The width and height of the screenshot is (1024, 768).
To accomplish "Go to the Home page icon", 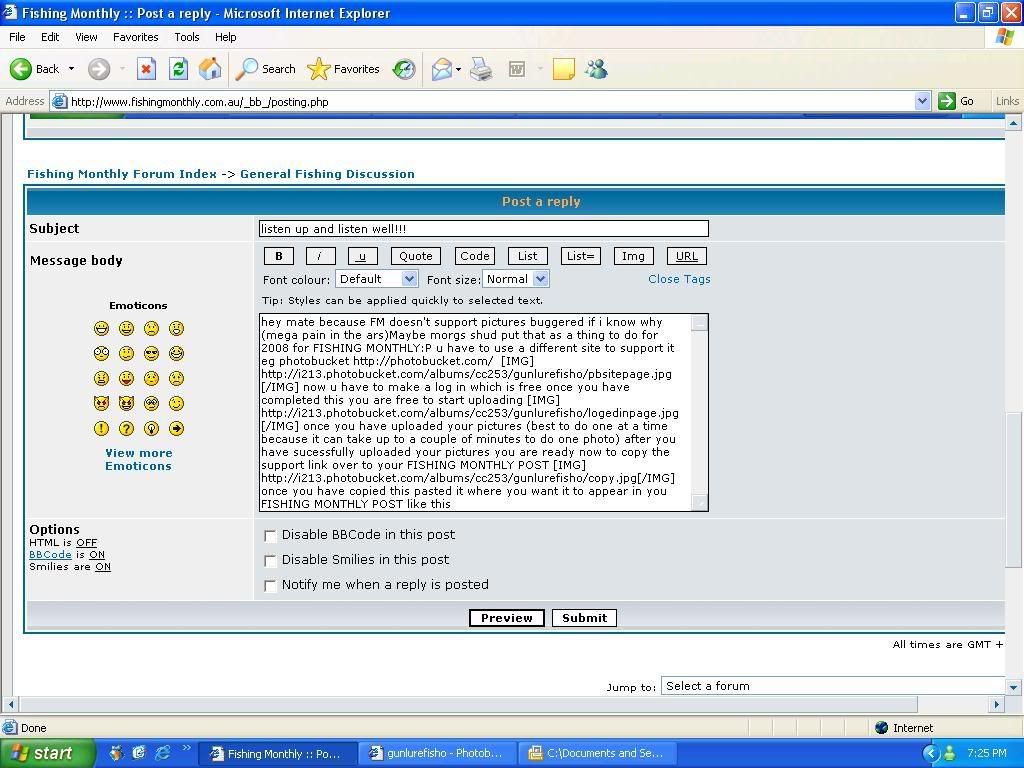I will (x=210, y=69).
